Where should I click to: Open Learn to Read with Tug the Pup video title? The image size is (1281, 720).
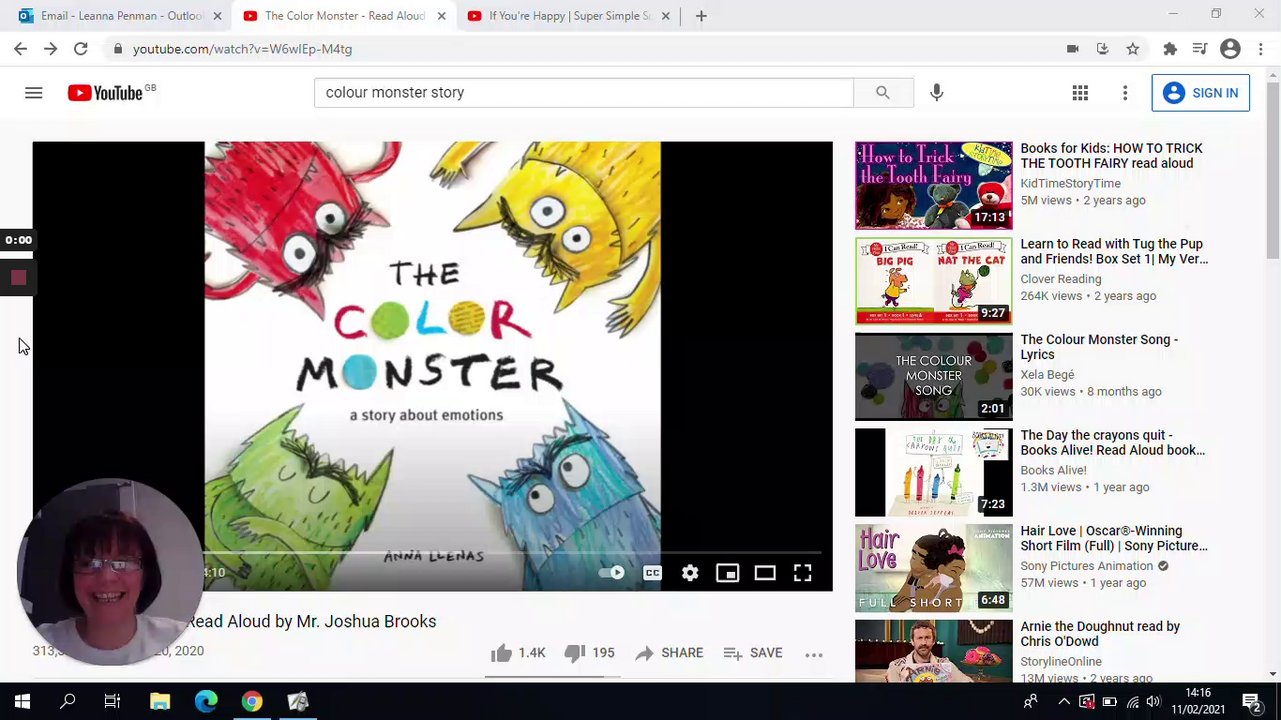1114,251
